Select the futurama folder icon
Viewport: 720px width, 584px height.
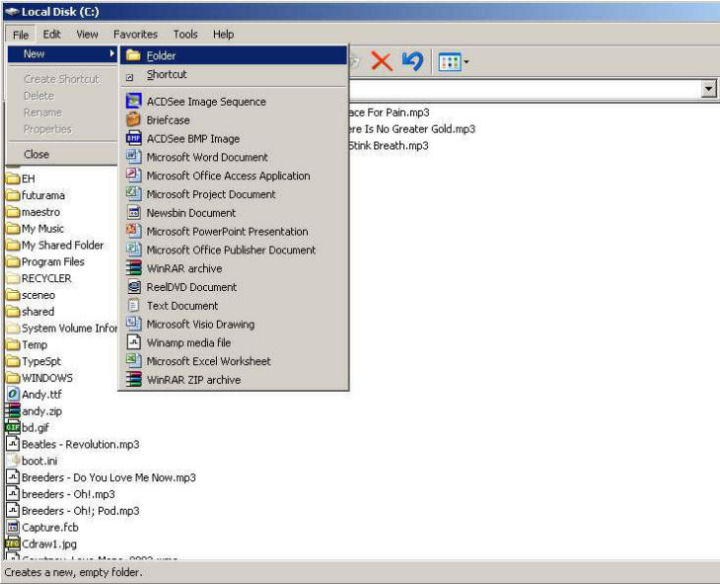13,196
